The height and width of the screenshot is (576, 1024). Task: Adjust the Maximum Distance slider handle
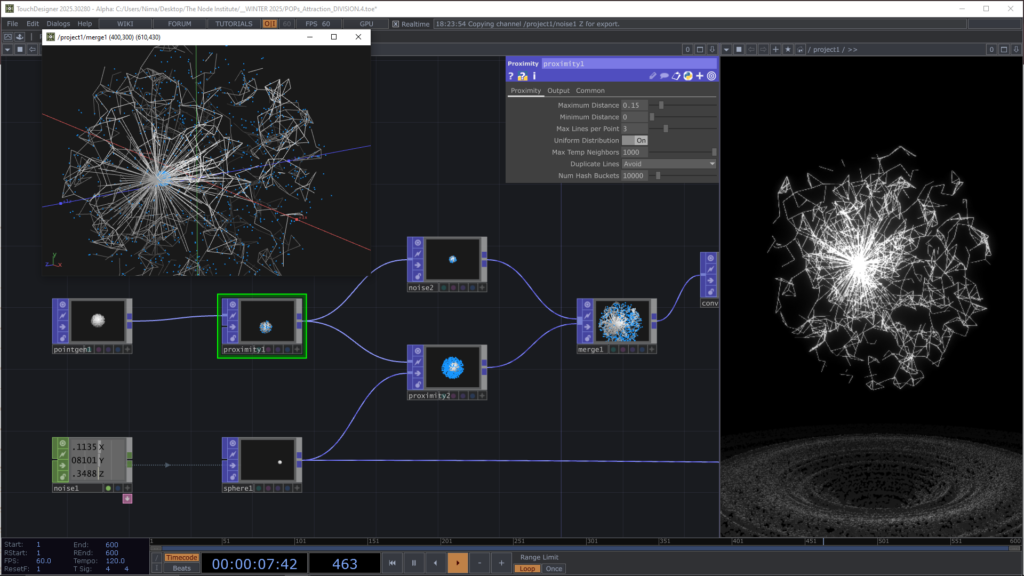[x=661, y=105]
